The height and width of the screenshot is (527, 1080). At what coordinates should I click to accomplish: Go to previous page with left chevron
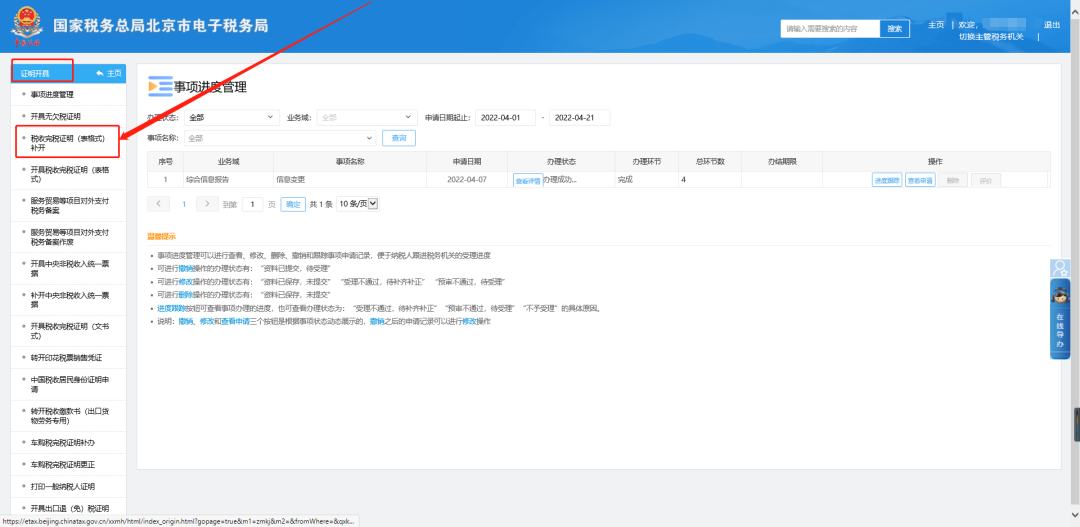point(158,204)
